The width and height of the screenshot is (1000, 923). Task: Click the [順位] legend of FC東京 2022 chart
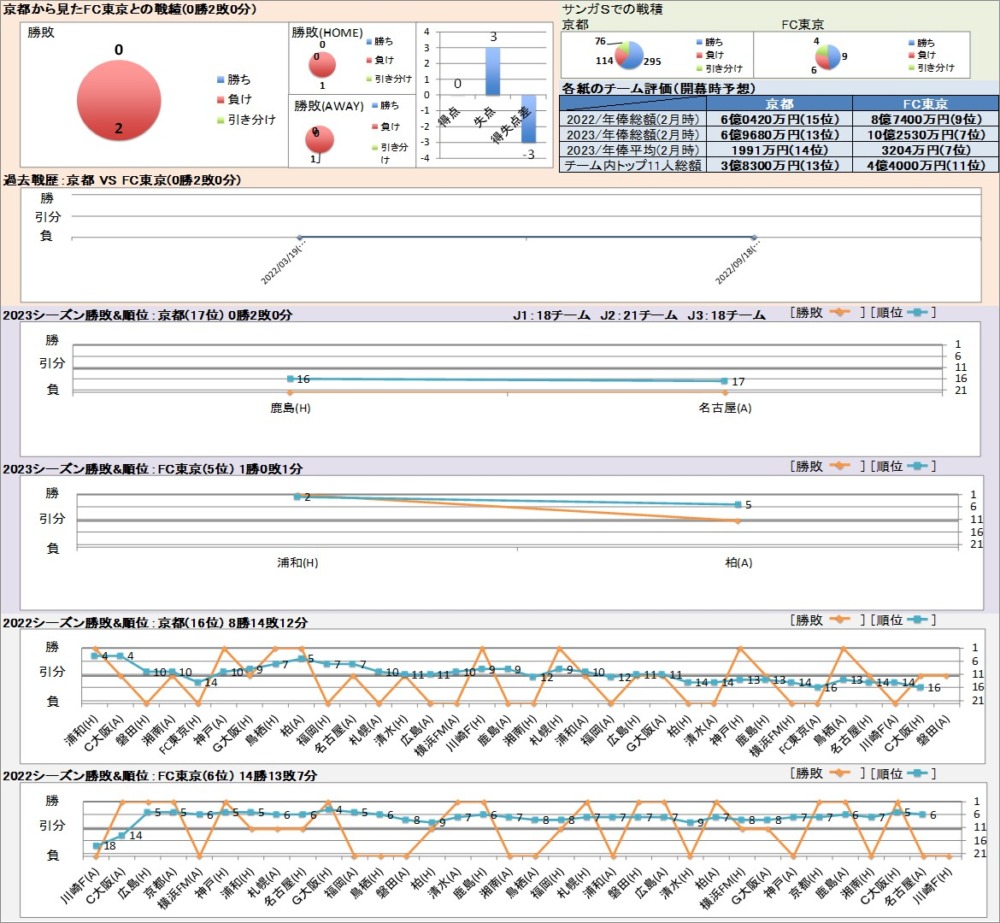(904, 773)
